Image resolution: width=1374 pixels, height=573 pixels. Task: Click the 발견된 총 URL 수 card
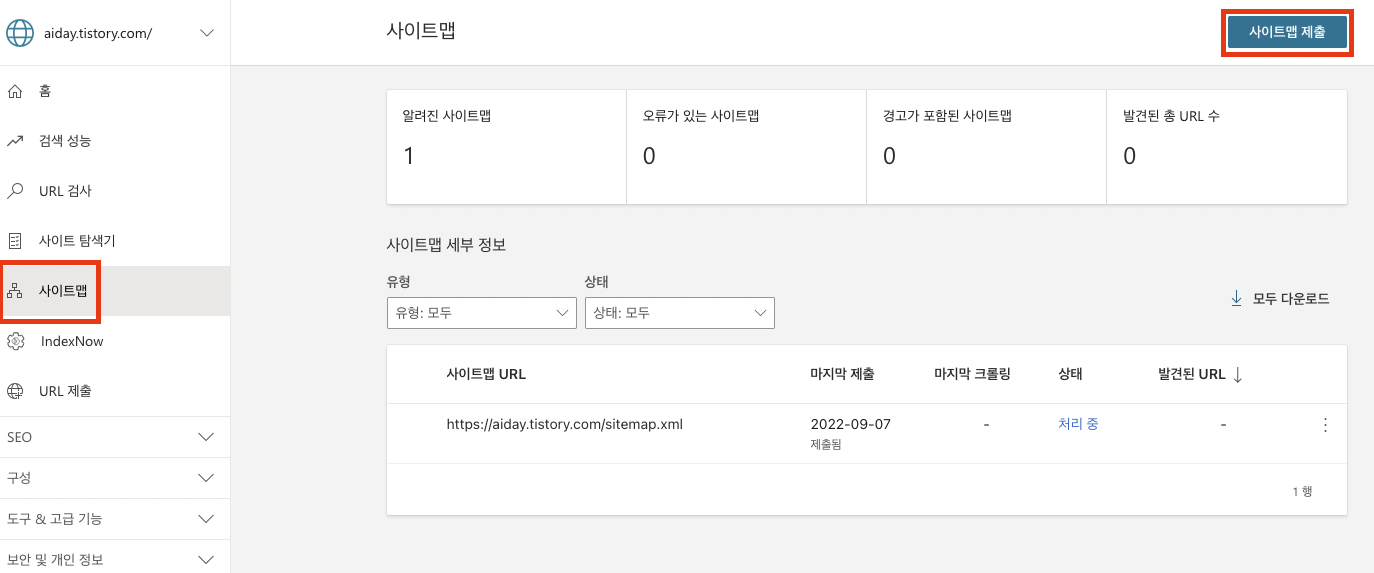(x=1227, y=146)
